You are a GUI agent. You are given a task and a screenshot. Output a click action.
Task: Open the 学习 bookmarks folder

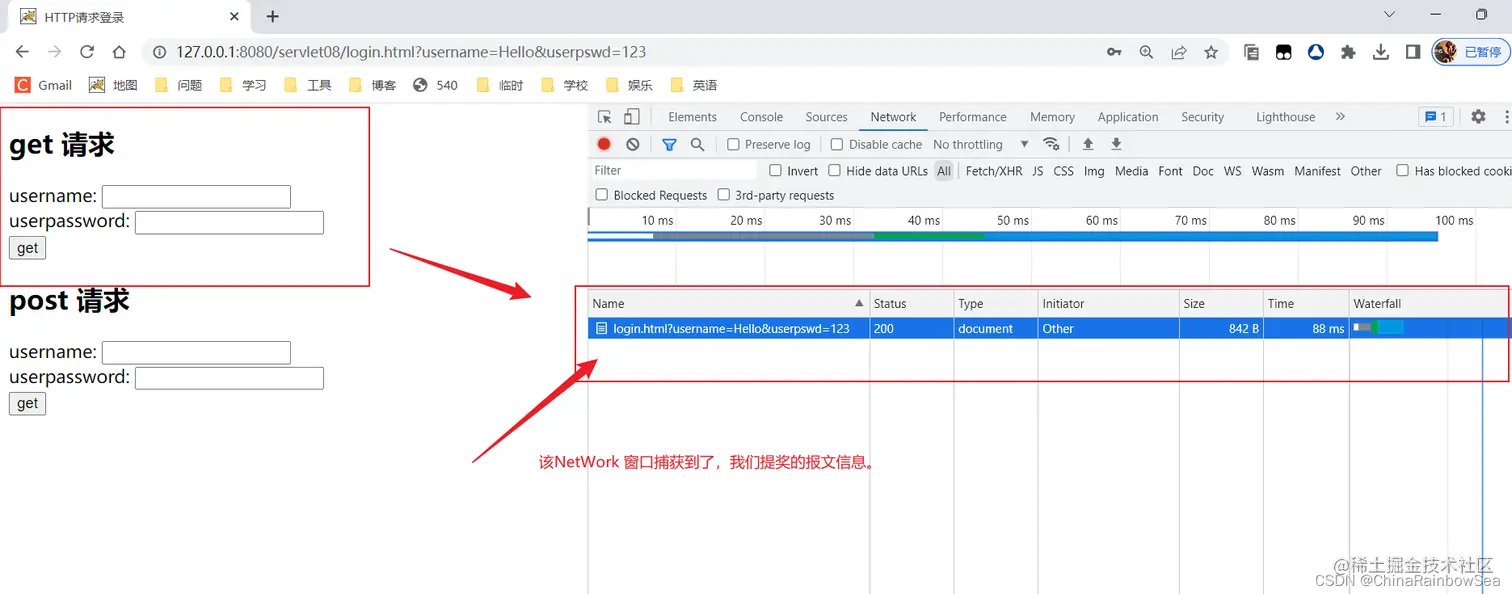243,85
